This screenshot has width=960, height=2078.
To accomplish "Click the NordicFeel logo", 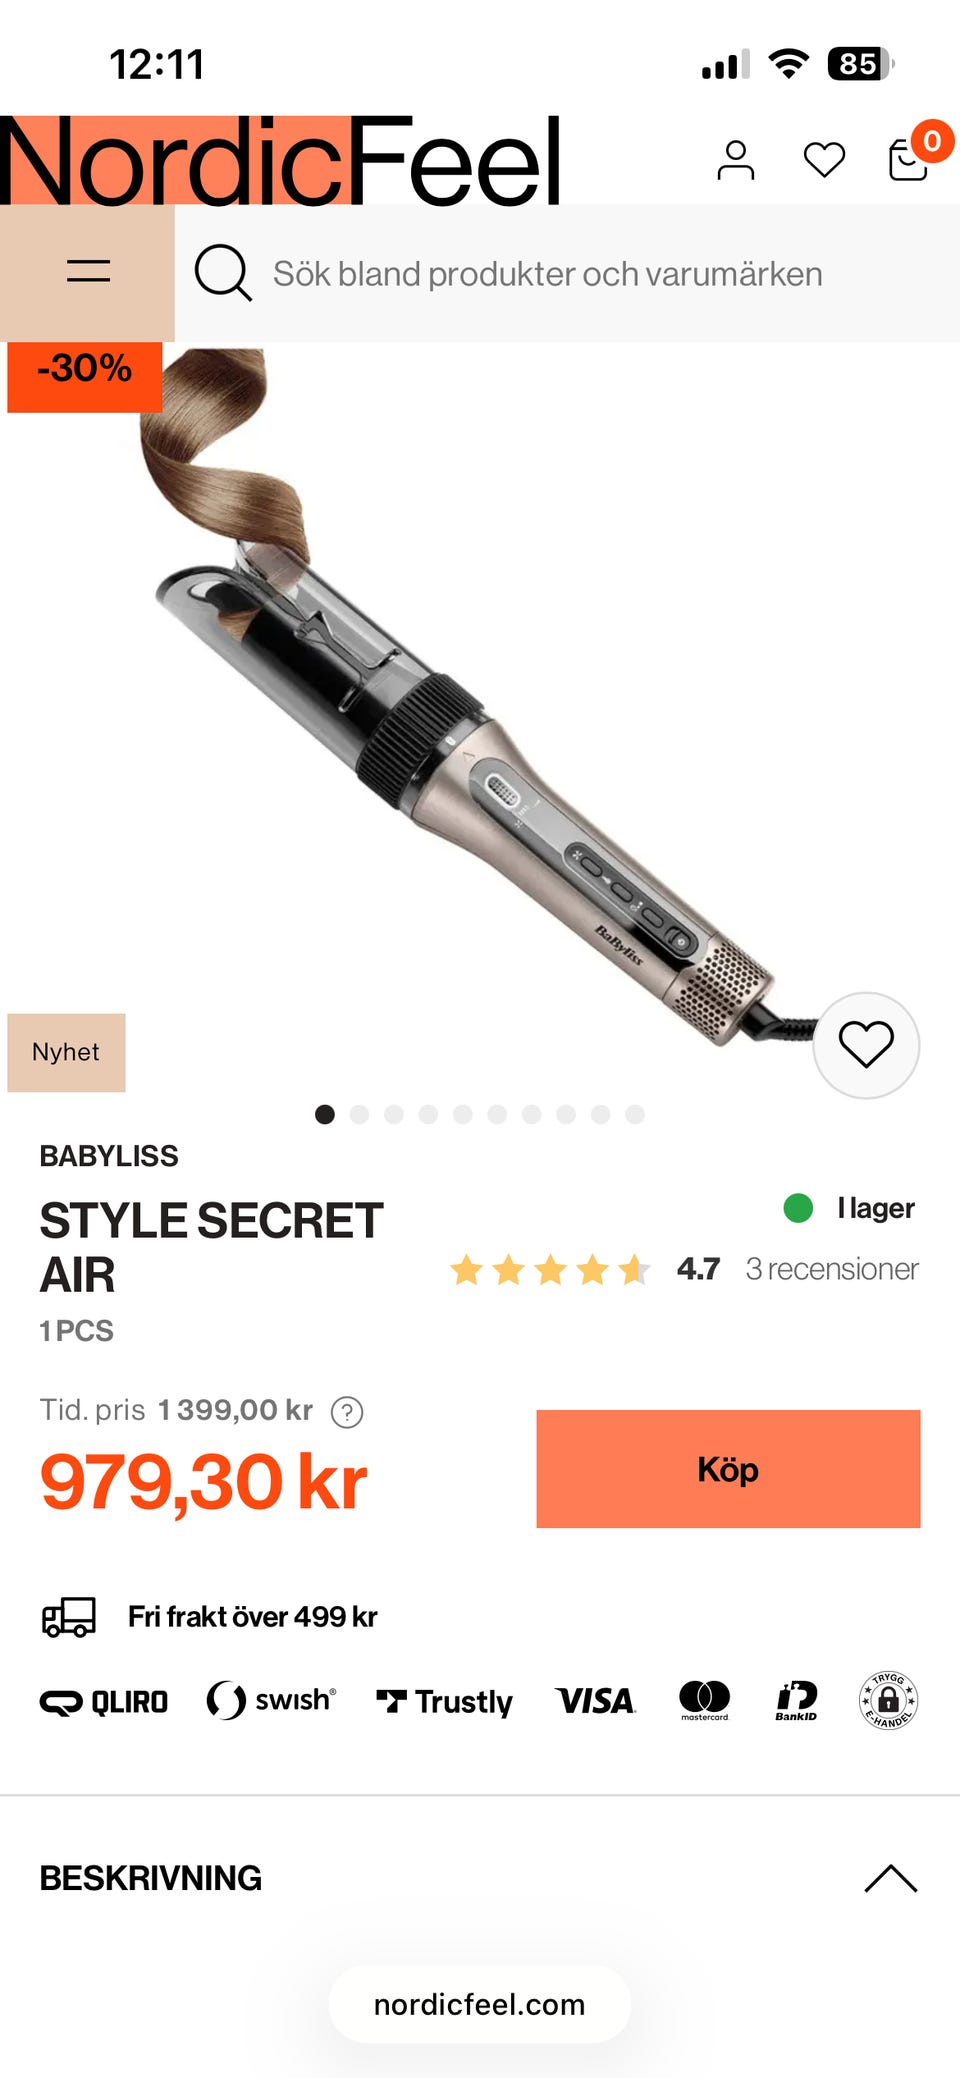I will [x=280, y=160].
